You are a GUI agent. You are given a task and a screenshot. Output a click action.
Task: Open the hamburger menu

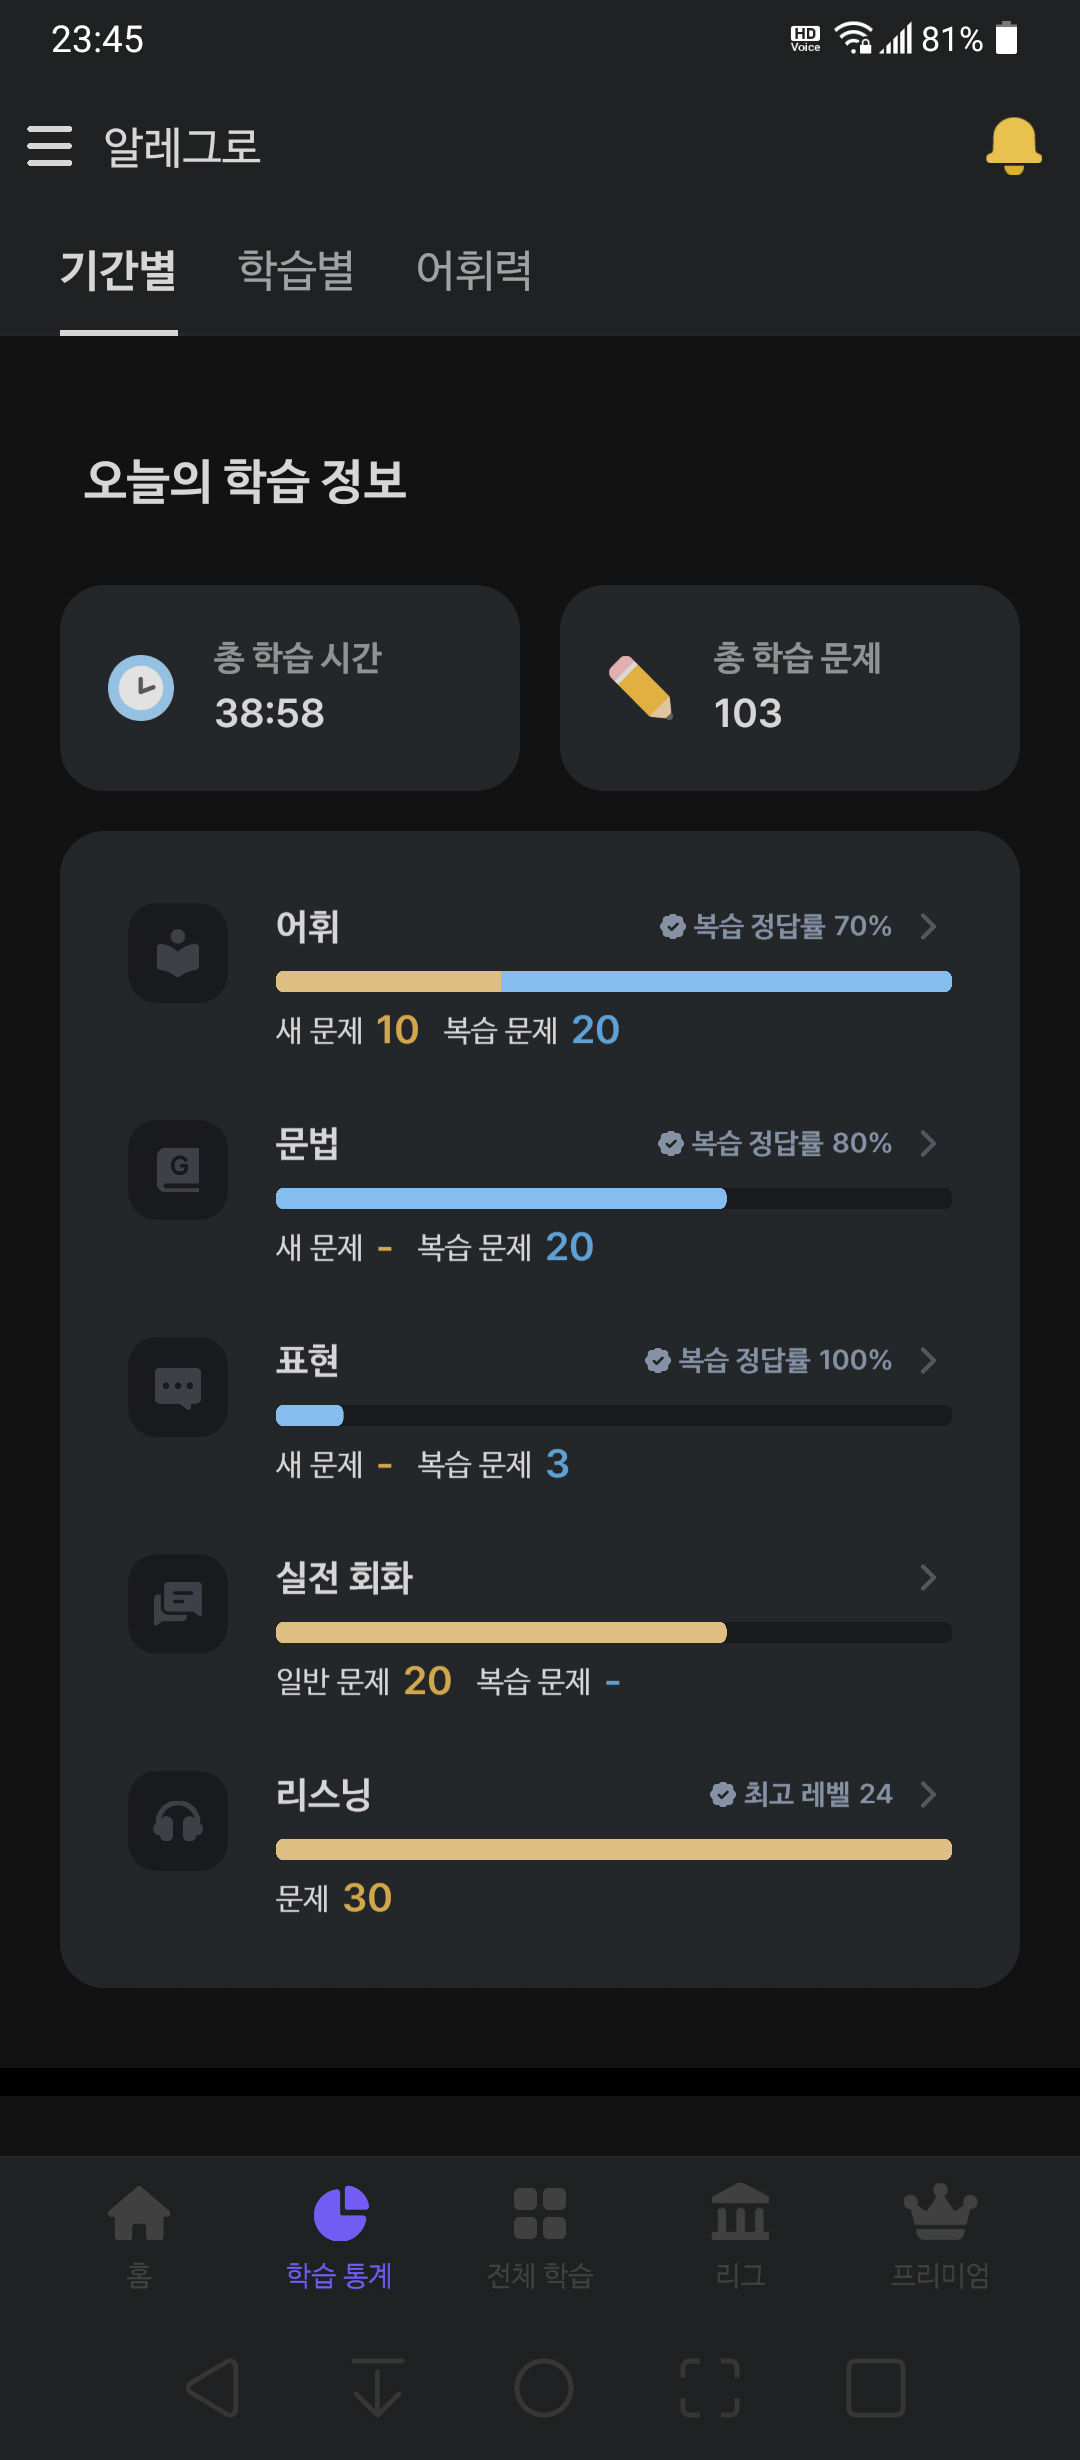(x=49, y=146)
